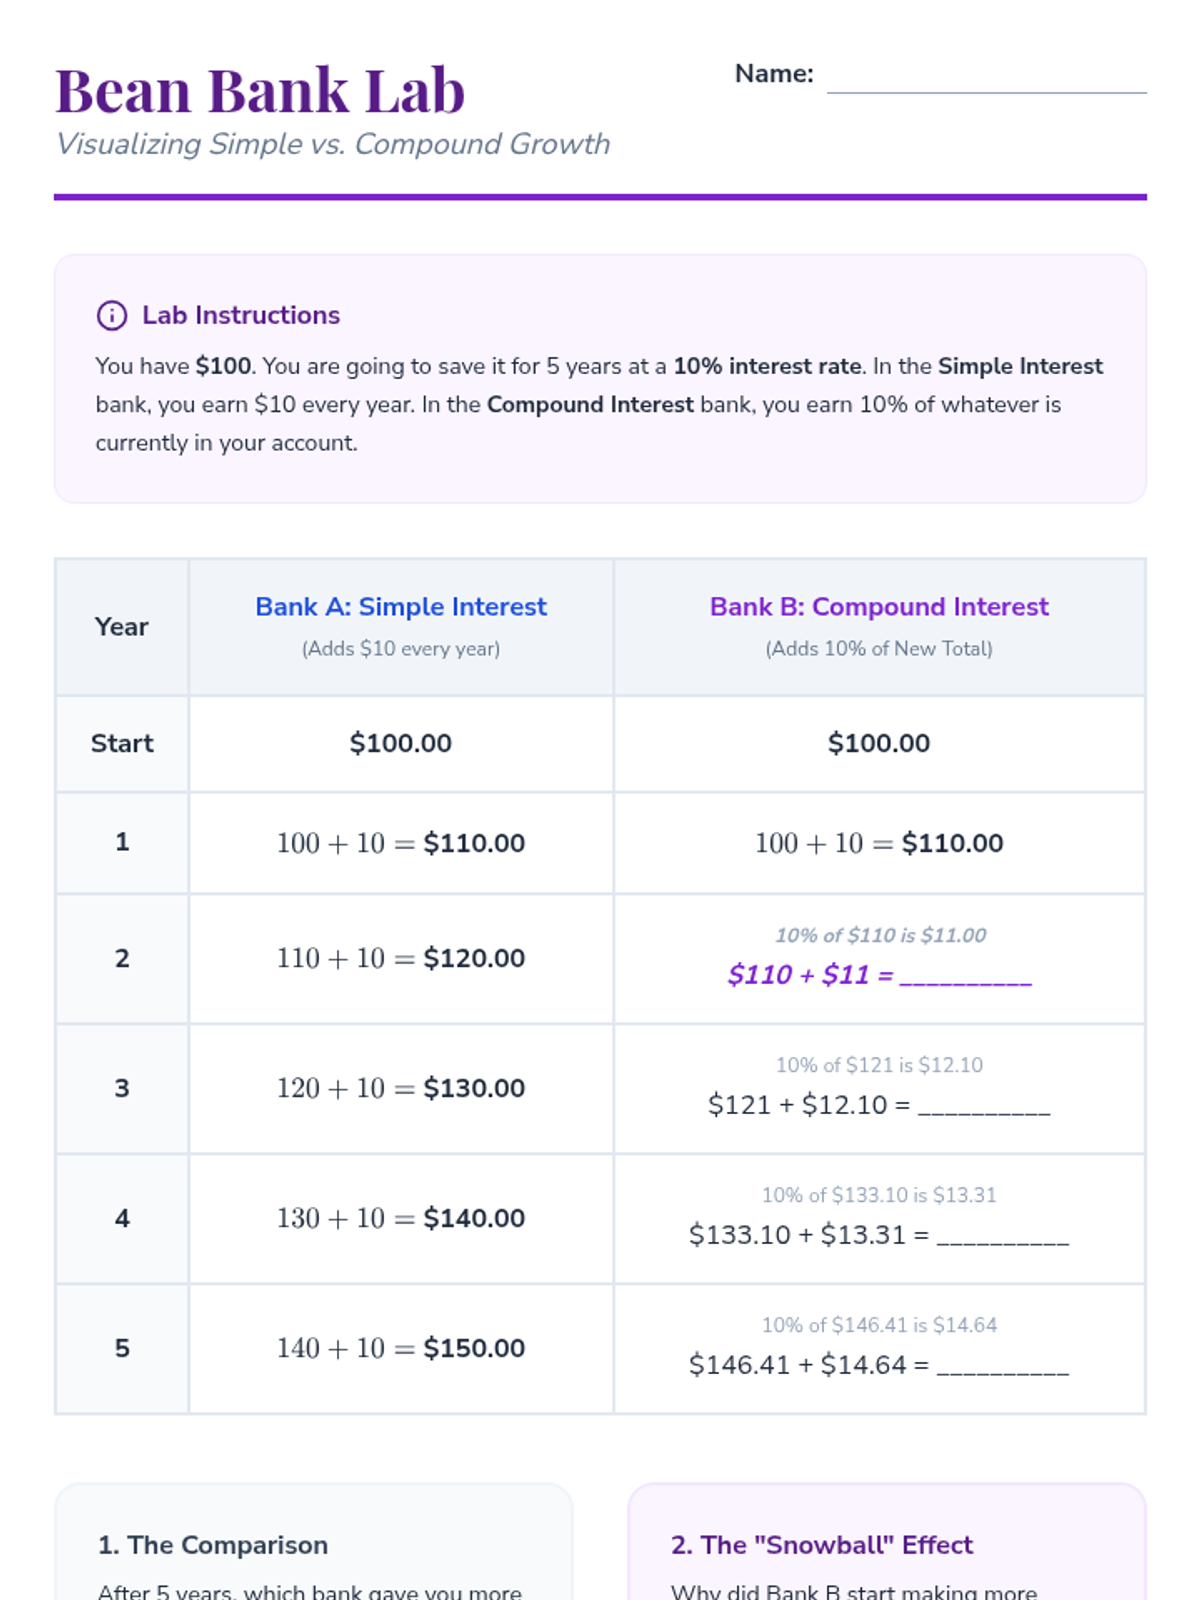
Task: Select the Bank B: Compound Interest header
Action: 879,607
